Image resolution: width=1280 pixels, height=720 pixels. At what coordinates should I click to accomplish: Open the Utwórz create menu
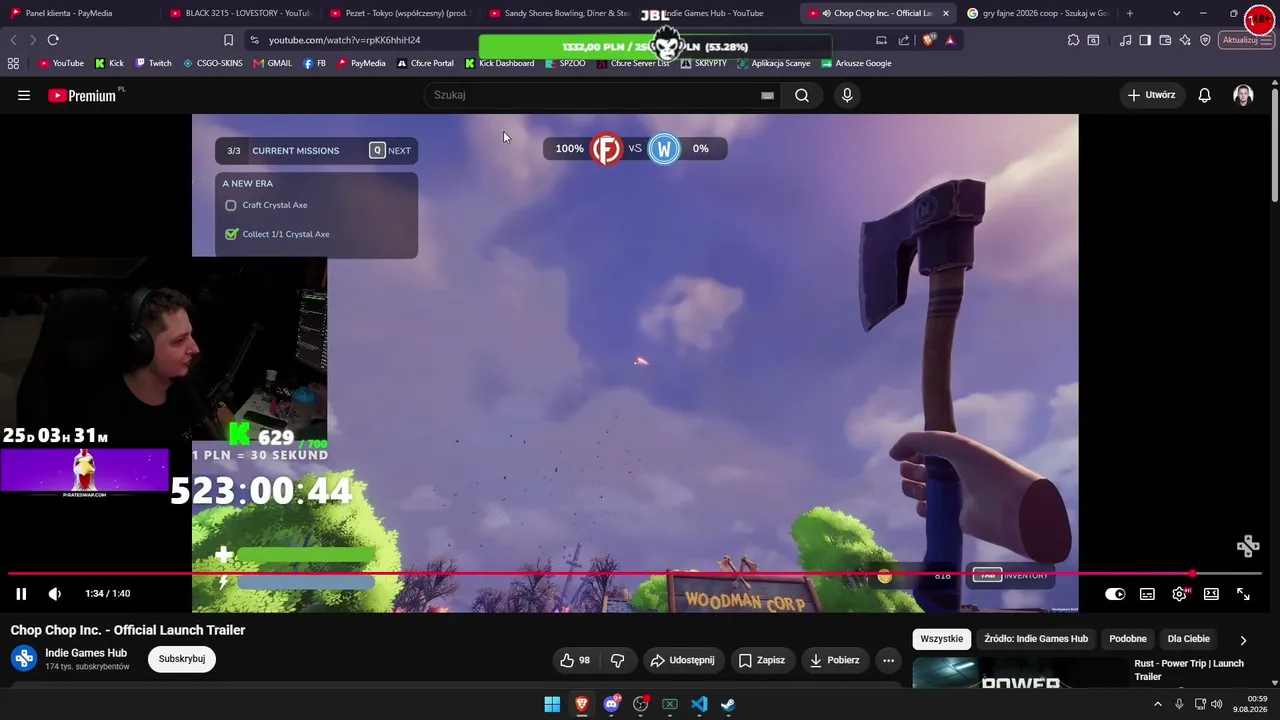click(x=1151, y=95)
